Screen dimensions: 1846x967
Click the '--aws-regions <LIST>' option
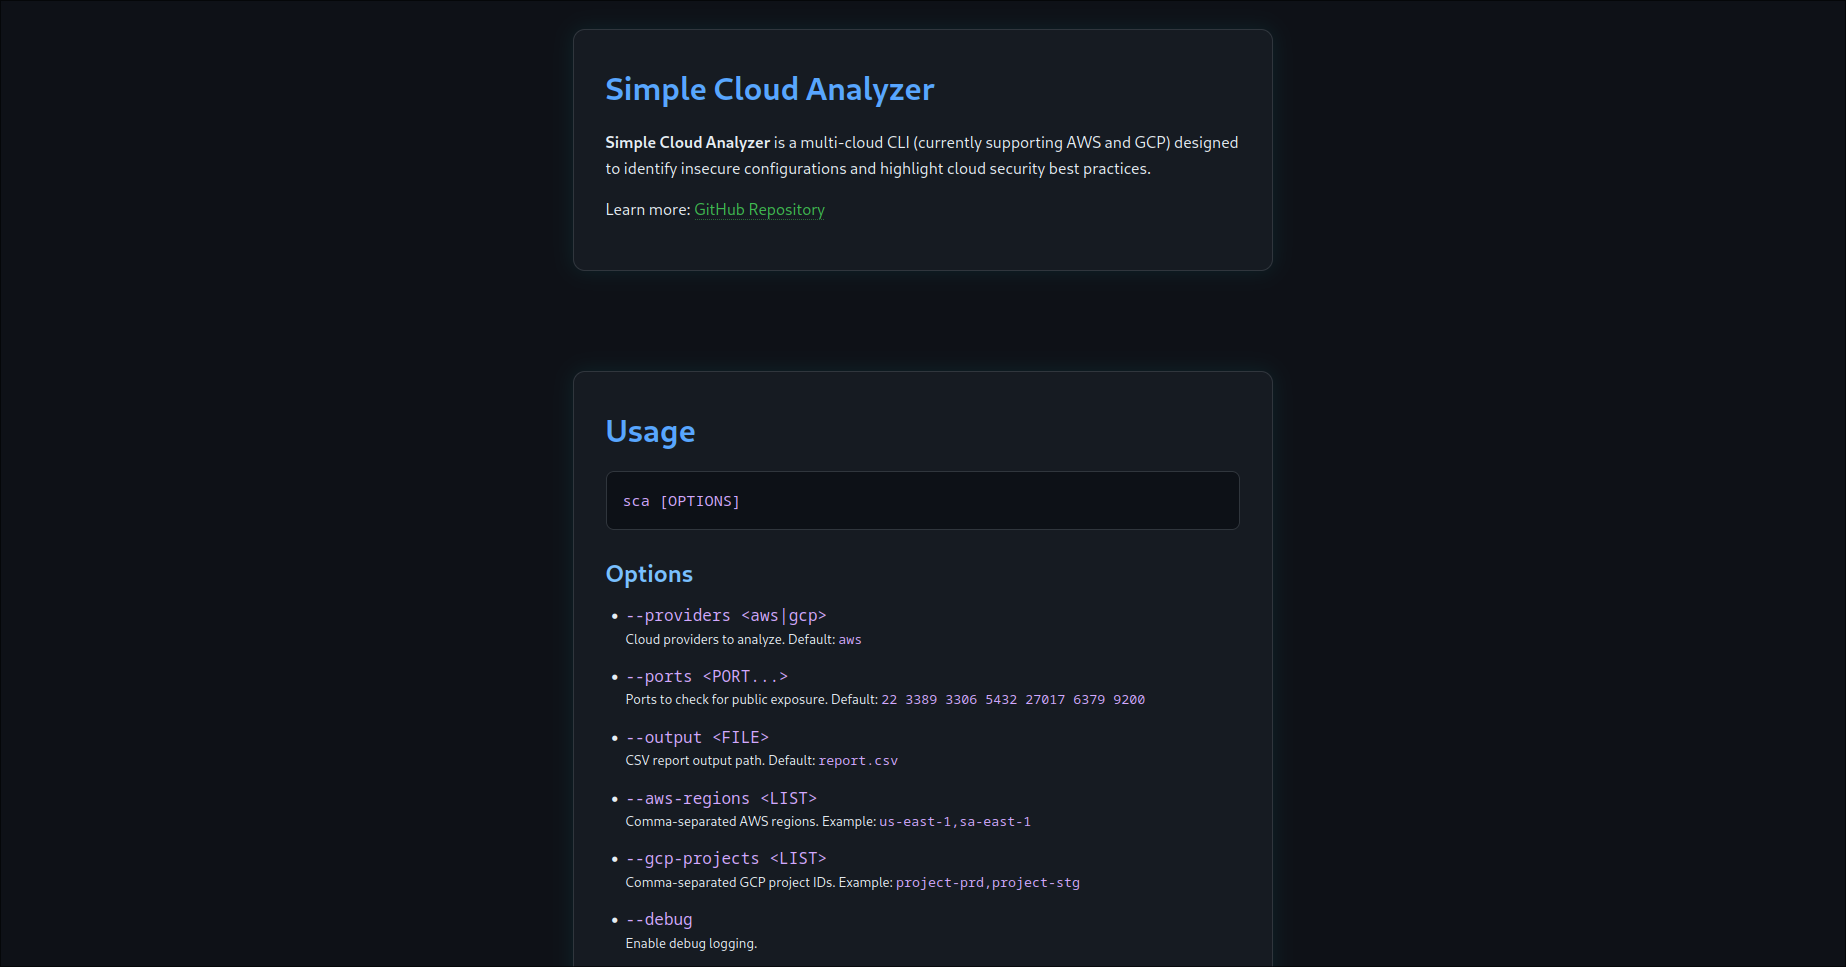[721, 798]
